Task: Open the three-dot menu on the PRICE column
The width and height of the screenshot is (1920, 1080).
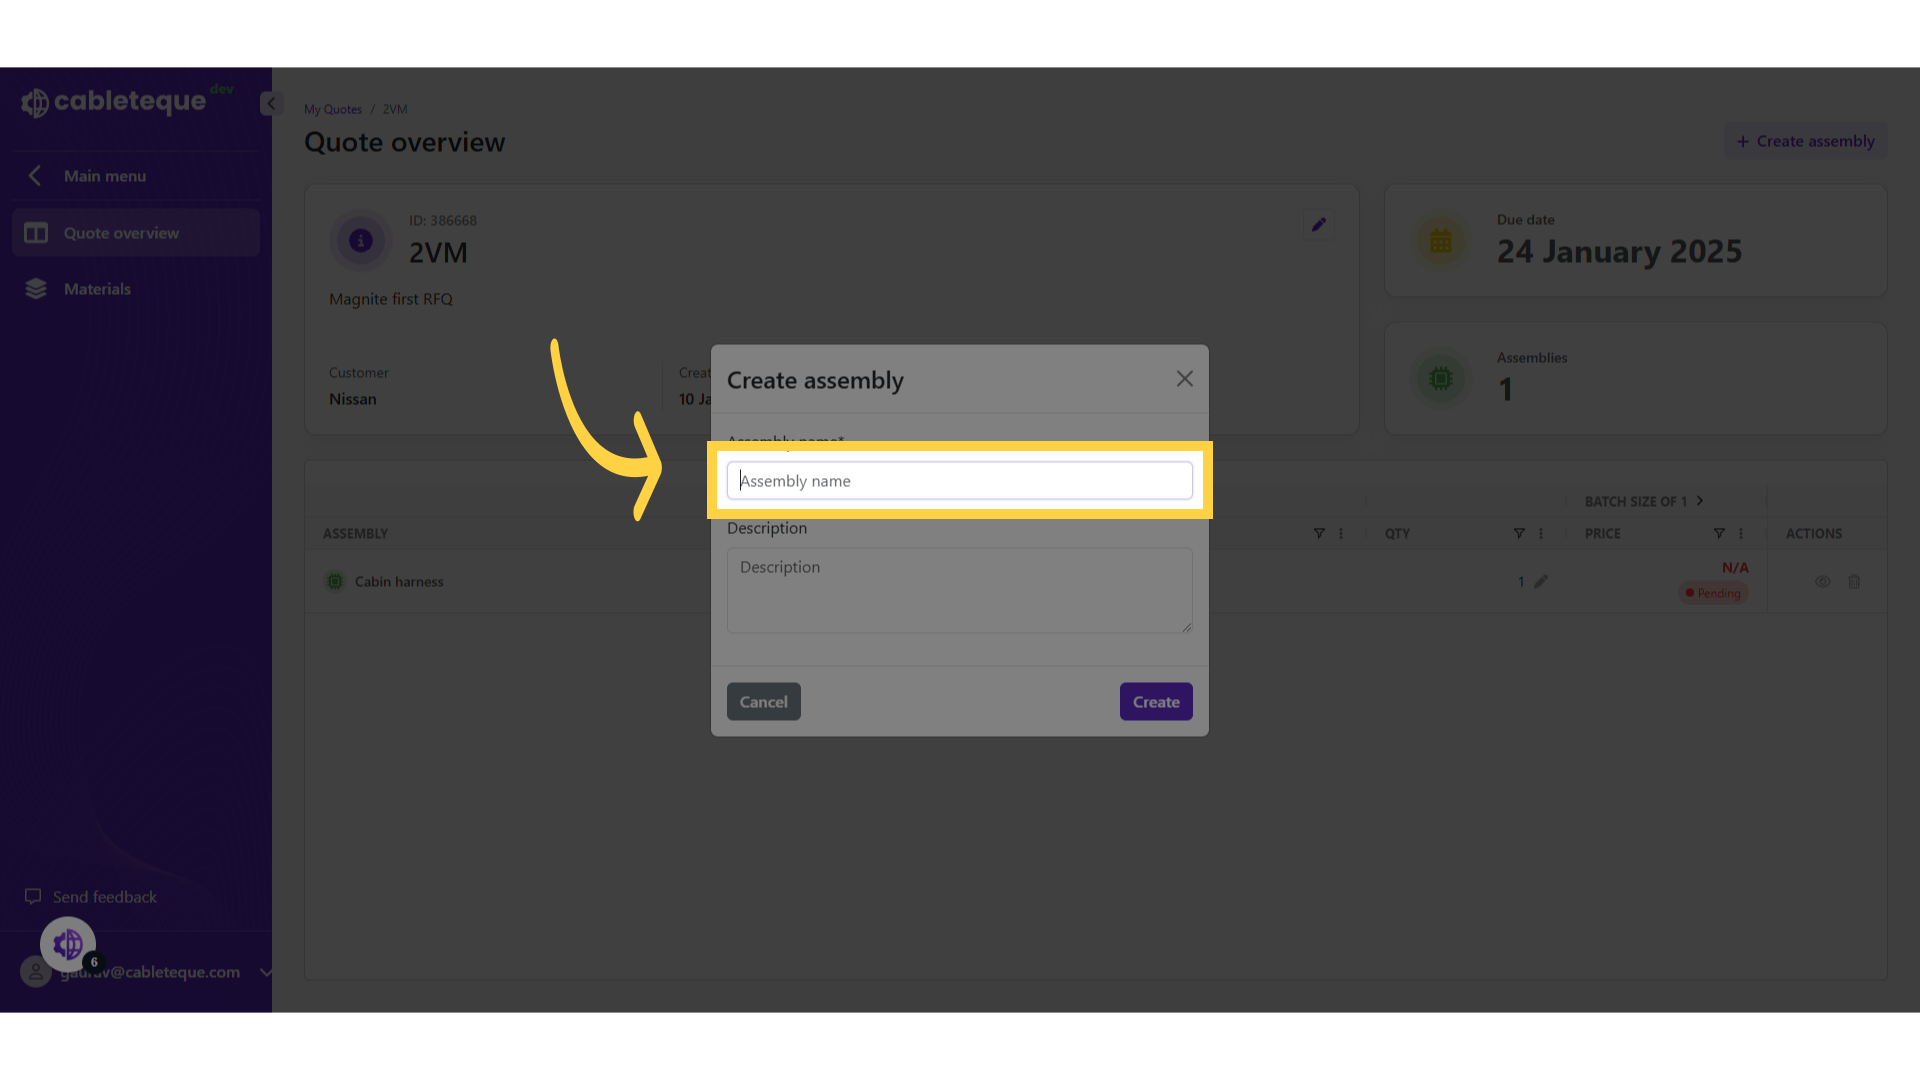Action: [x=1739, y=533]
